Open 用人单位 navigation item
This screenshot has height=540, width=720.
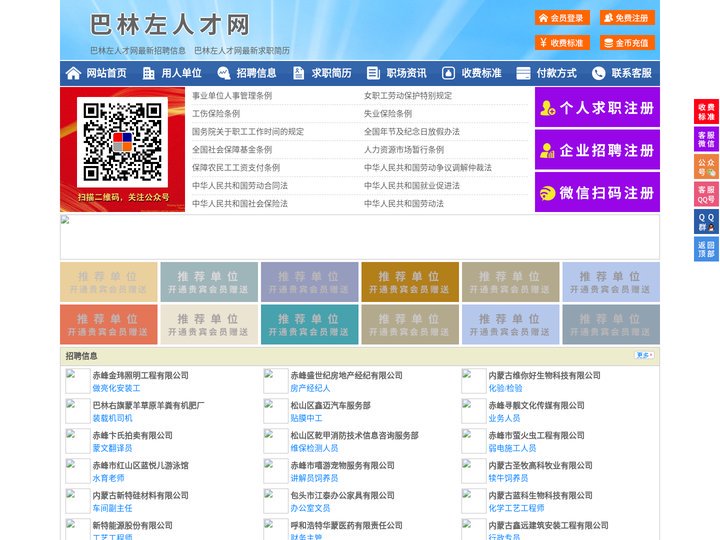tap(181, 73)
